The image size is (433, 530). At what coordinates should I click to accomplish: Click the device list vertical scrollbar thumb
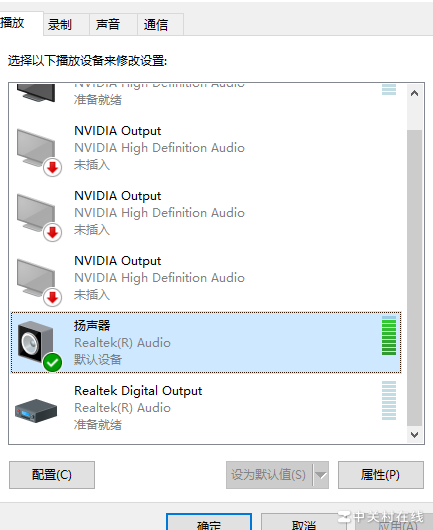click(x=414, y=278)
